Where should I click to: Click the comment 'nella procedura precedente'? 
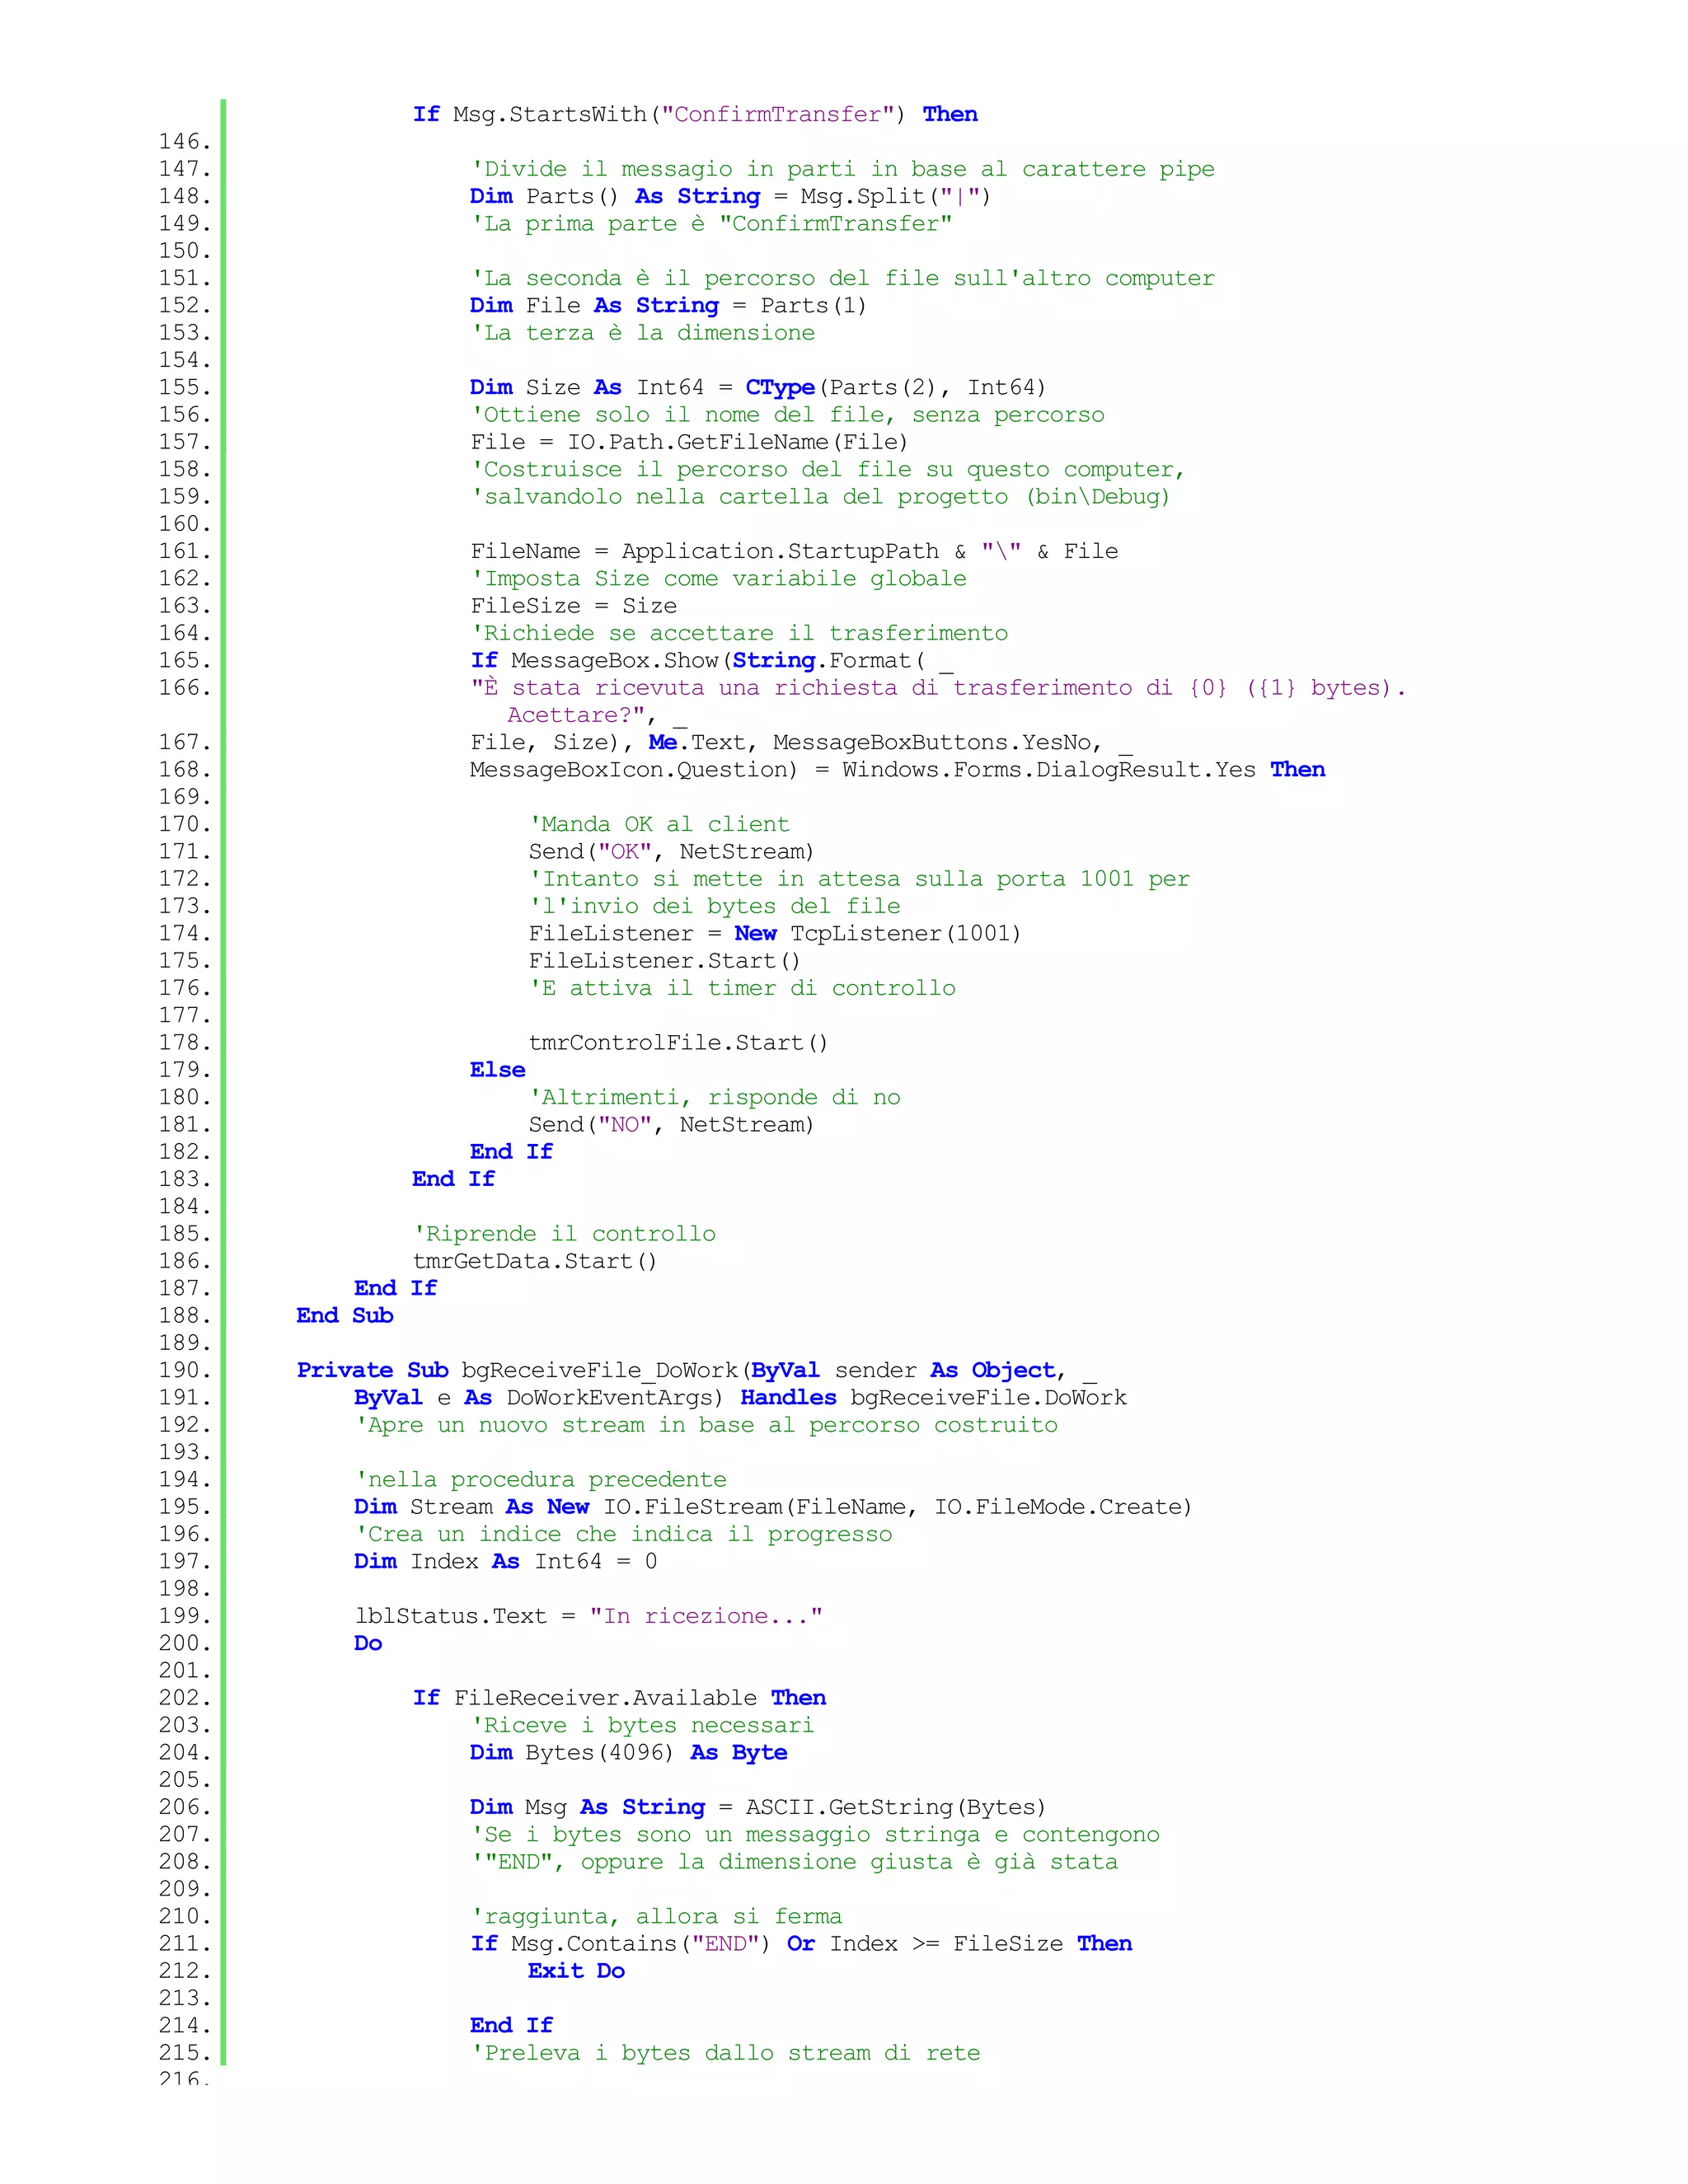[x=541, y=1480]
